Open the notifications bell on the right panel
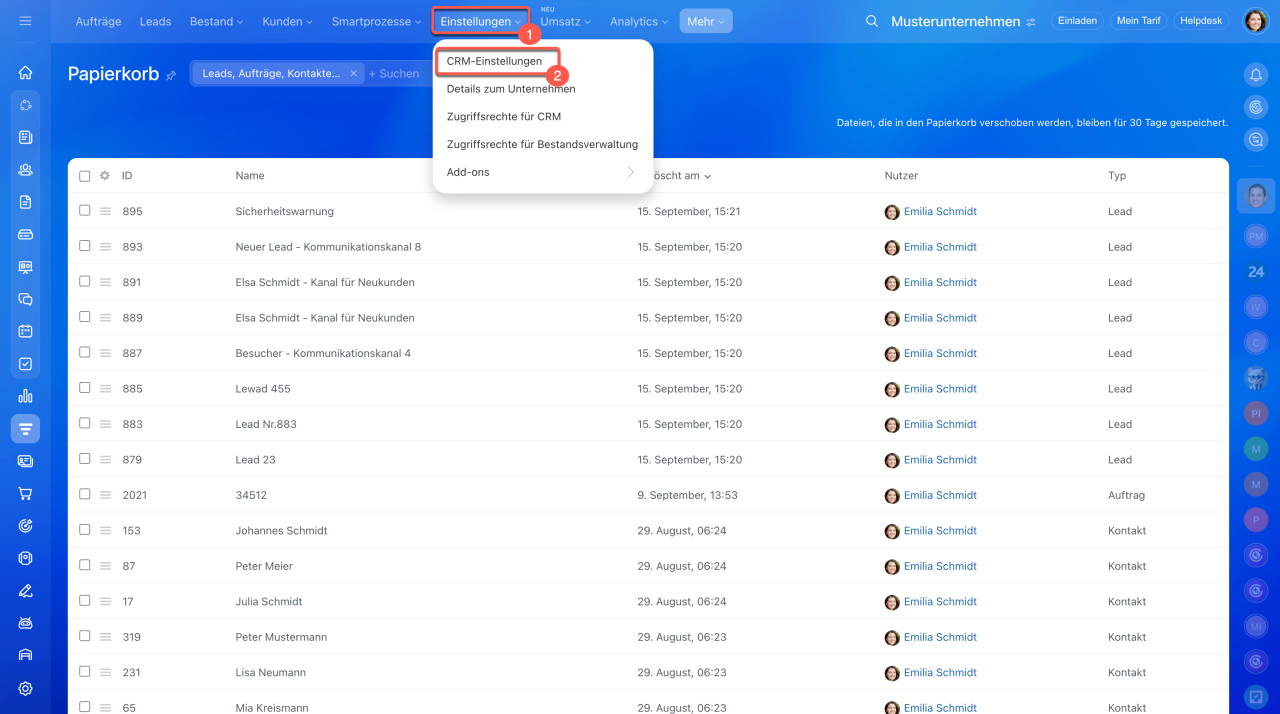1280x714 pixels. (1255, 75)
